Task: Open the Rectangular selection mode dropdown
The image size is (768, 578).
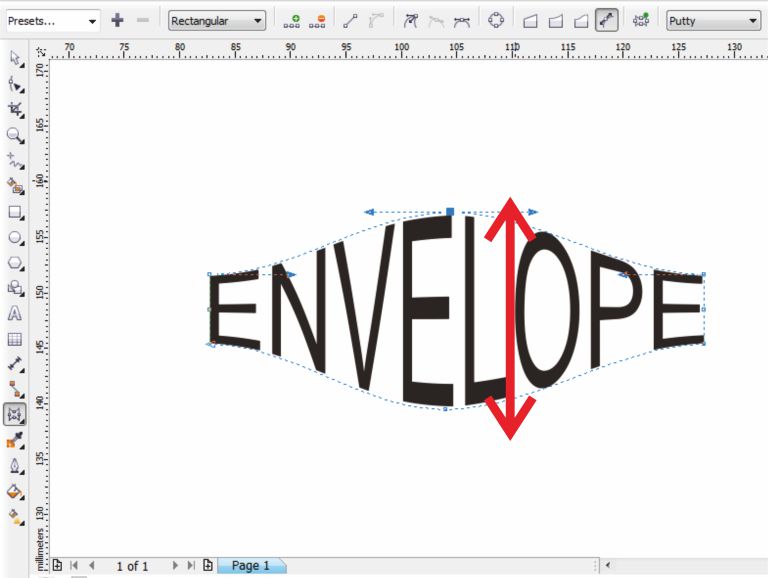Action: tap(217, 21)
